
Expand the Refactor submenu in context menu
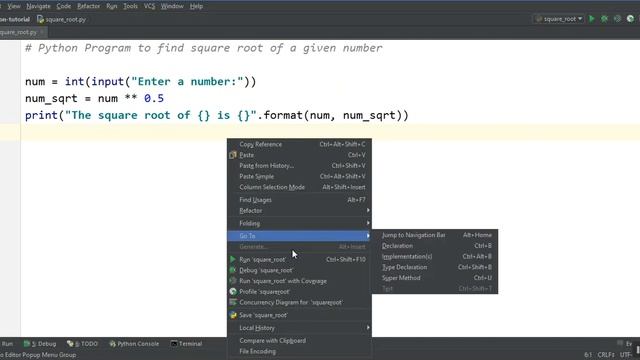(299, 211)
